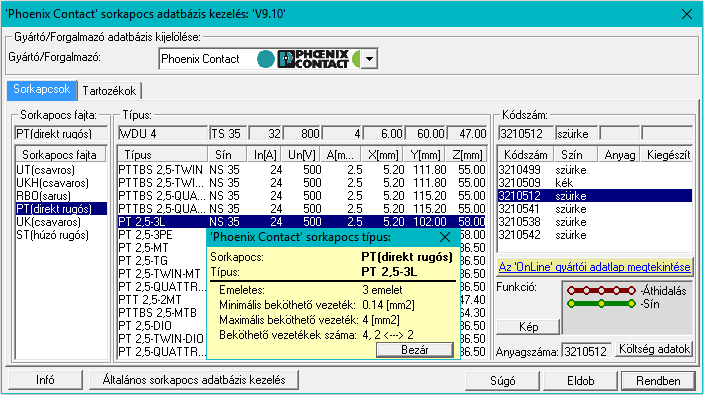Click the Típus column header
704x395 pixels.
pos(163,154)
